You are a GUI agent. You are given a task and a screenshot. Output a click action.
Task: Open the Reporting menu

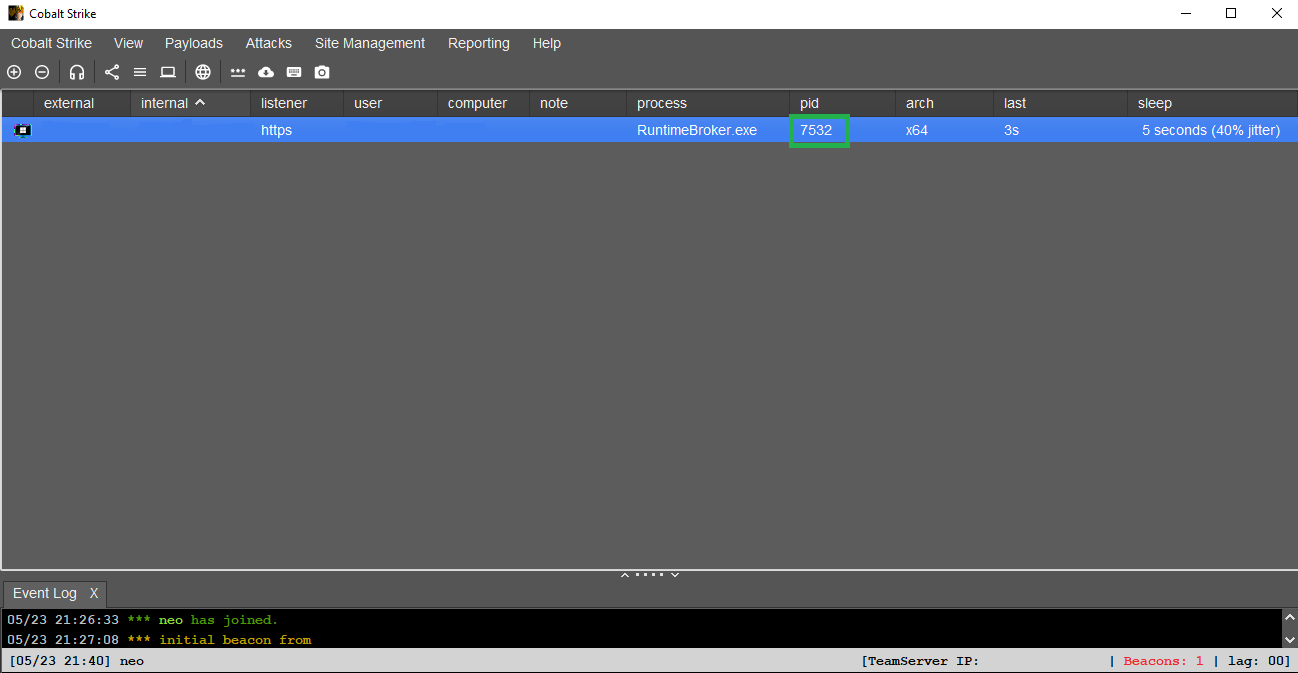pyautogui.click(x=479, y=43)
